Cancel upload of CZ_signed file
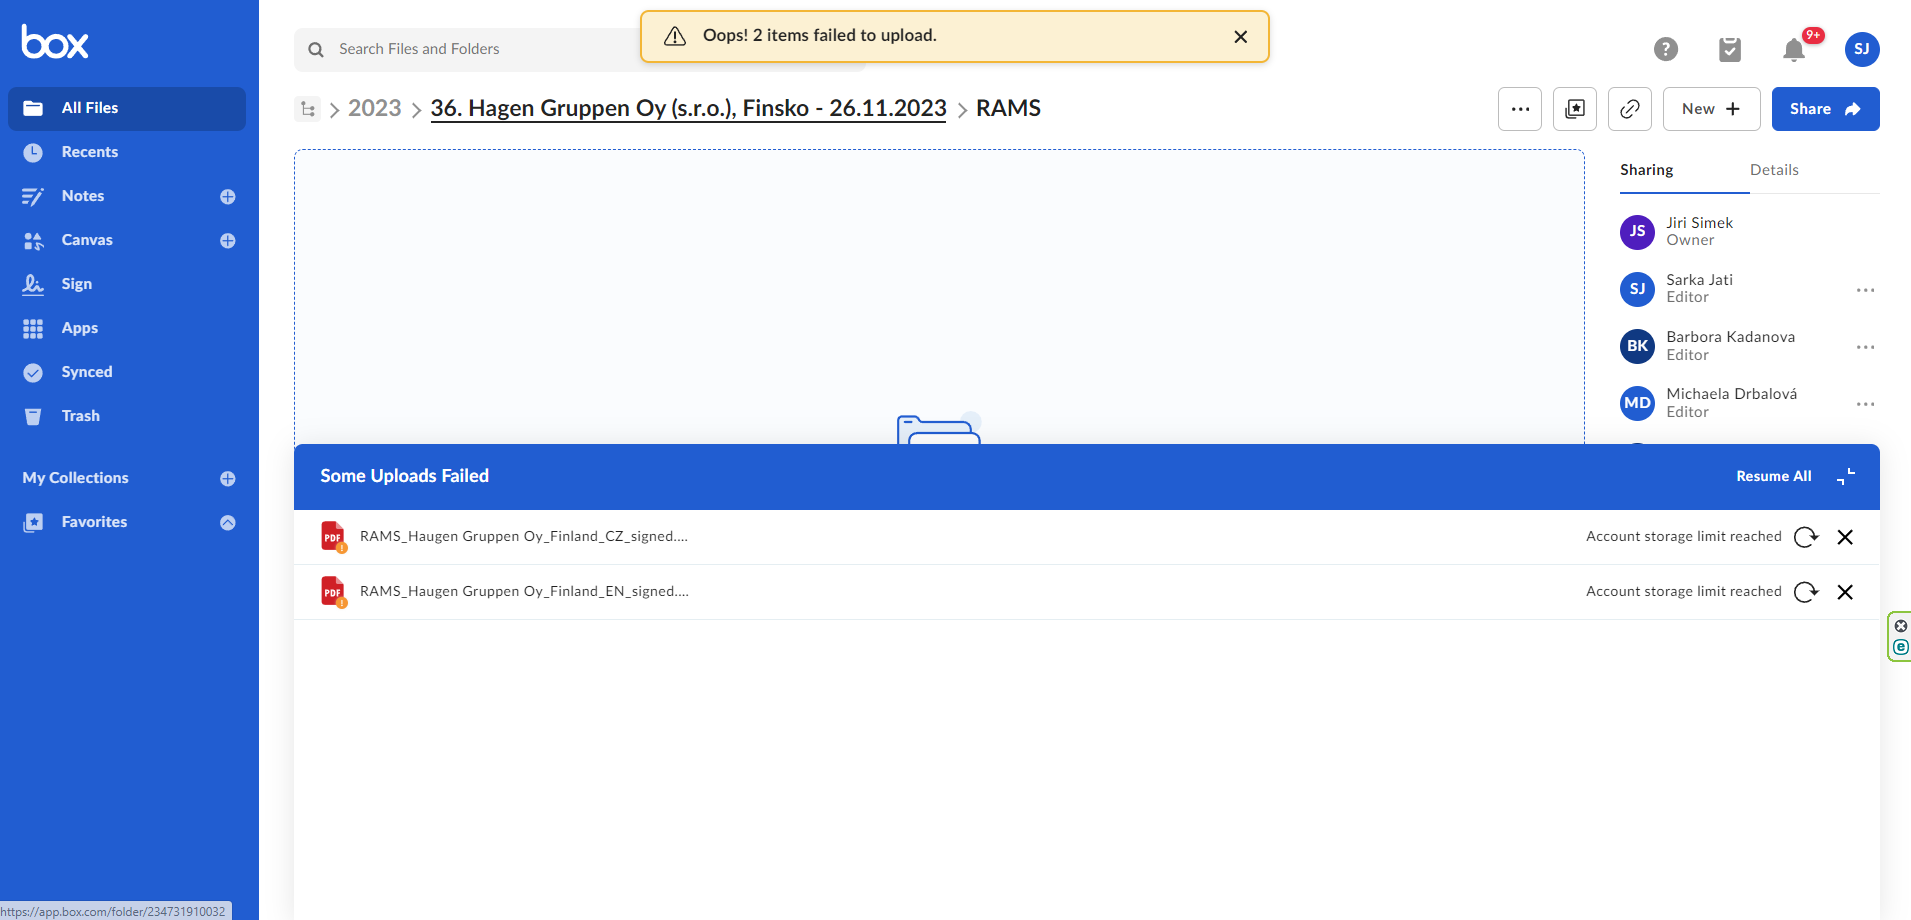 point(1845,537)
